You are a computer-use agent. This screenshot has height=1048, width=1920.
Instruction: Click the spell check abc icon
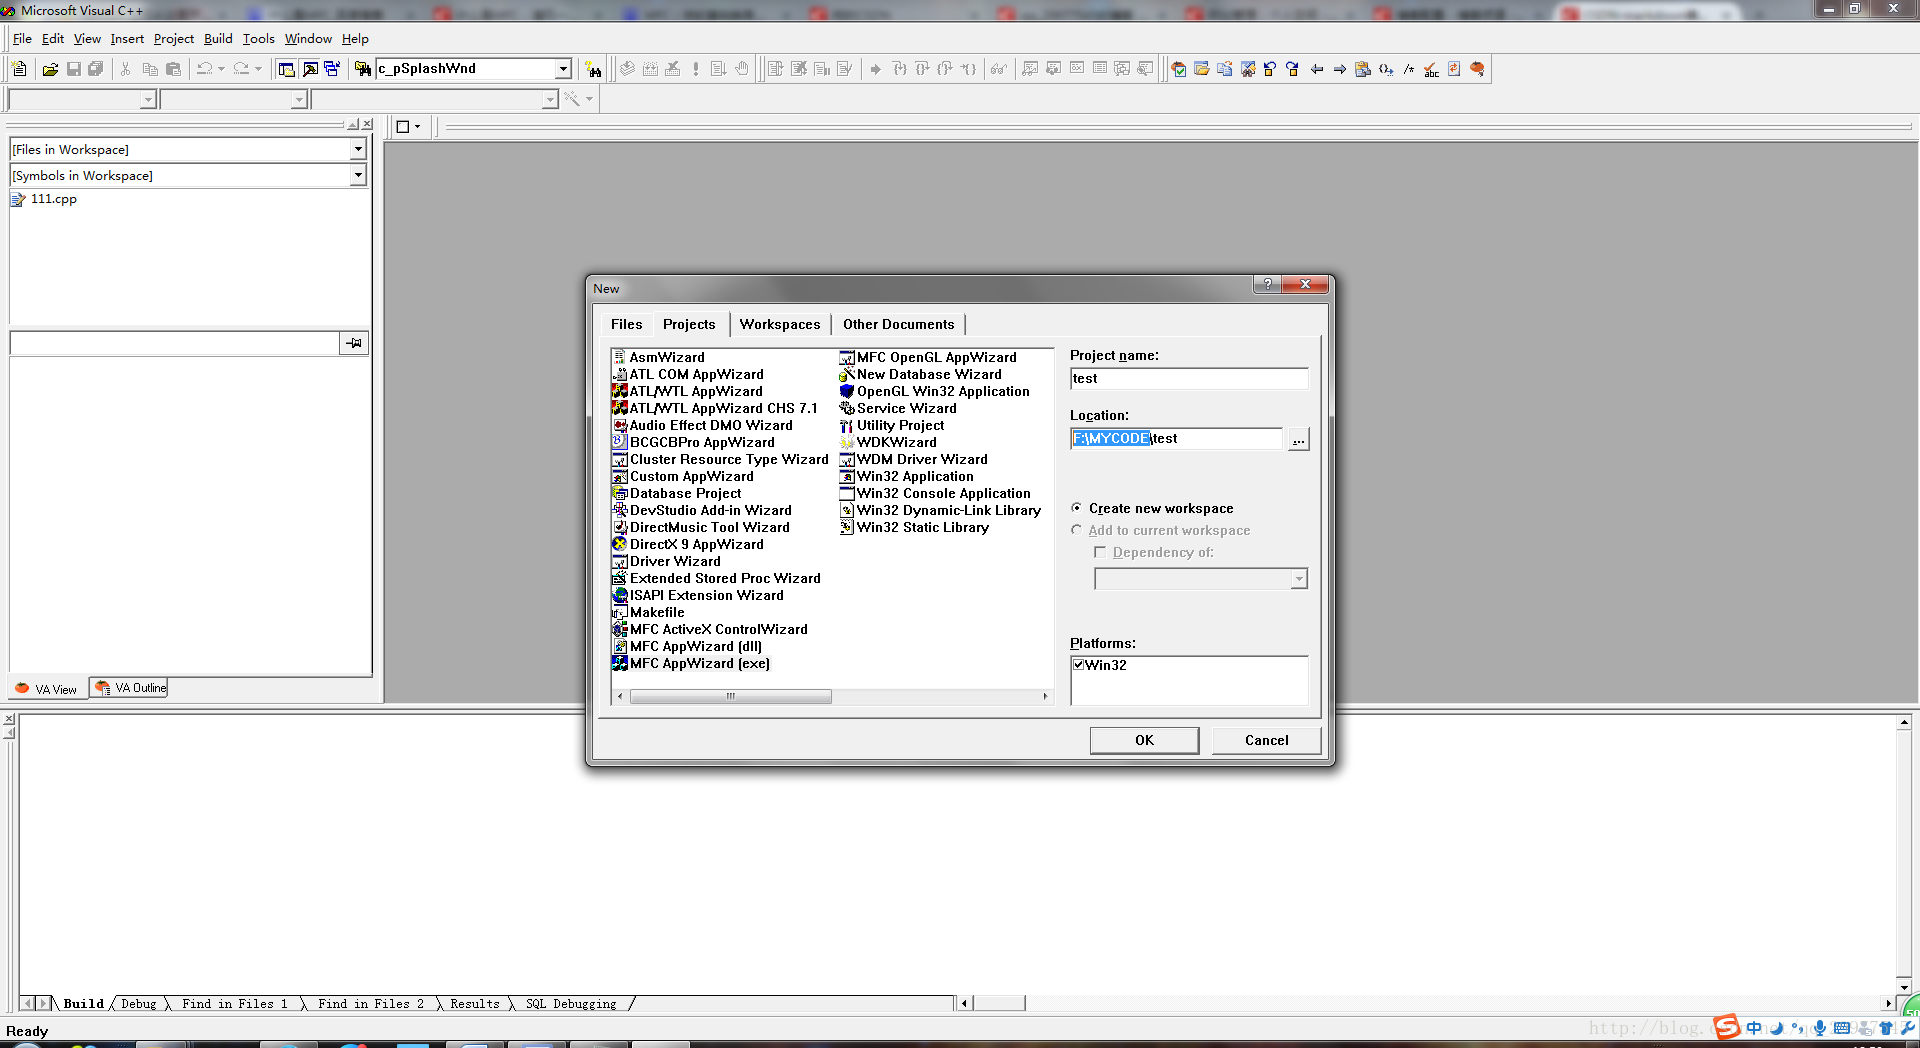[1432, 69]
